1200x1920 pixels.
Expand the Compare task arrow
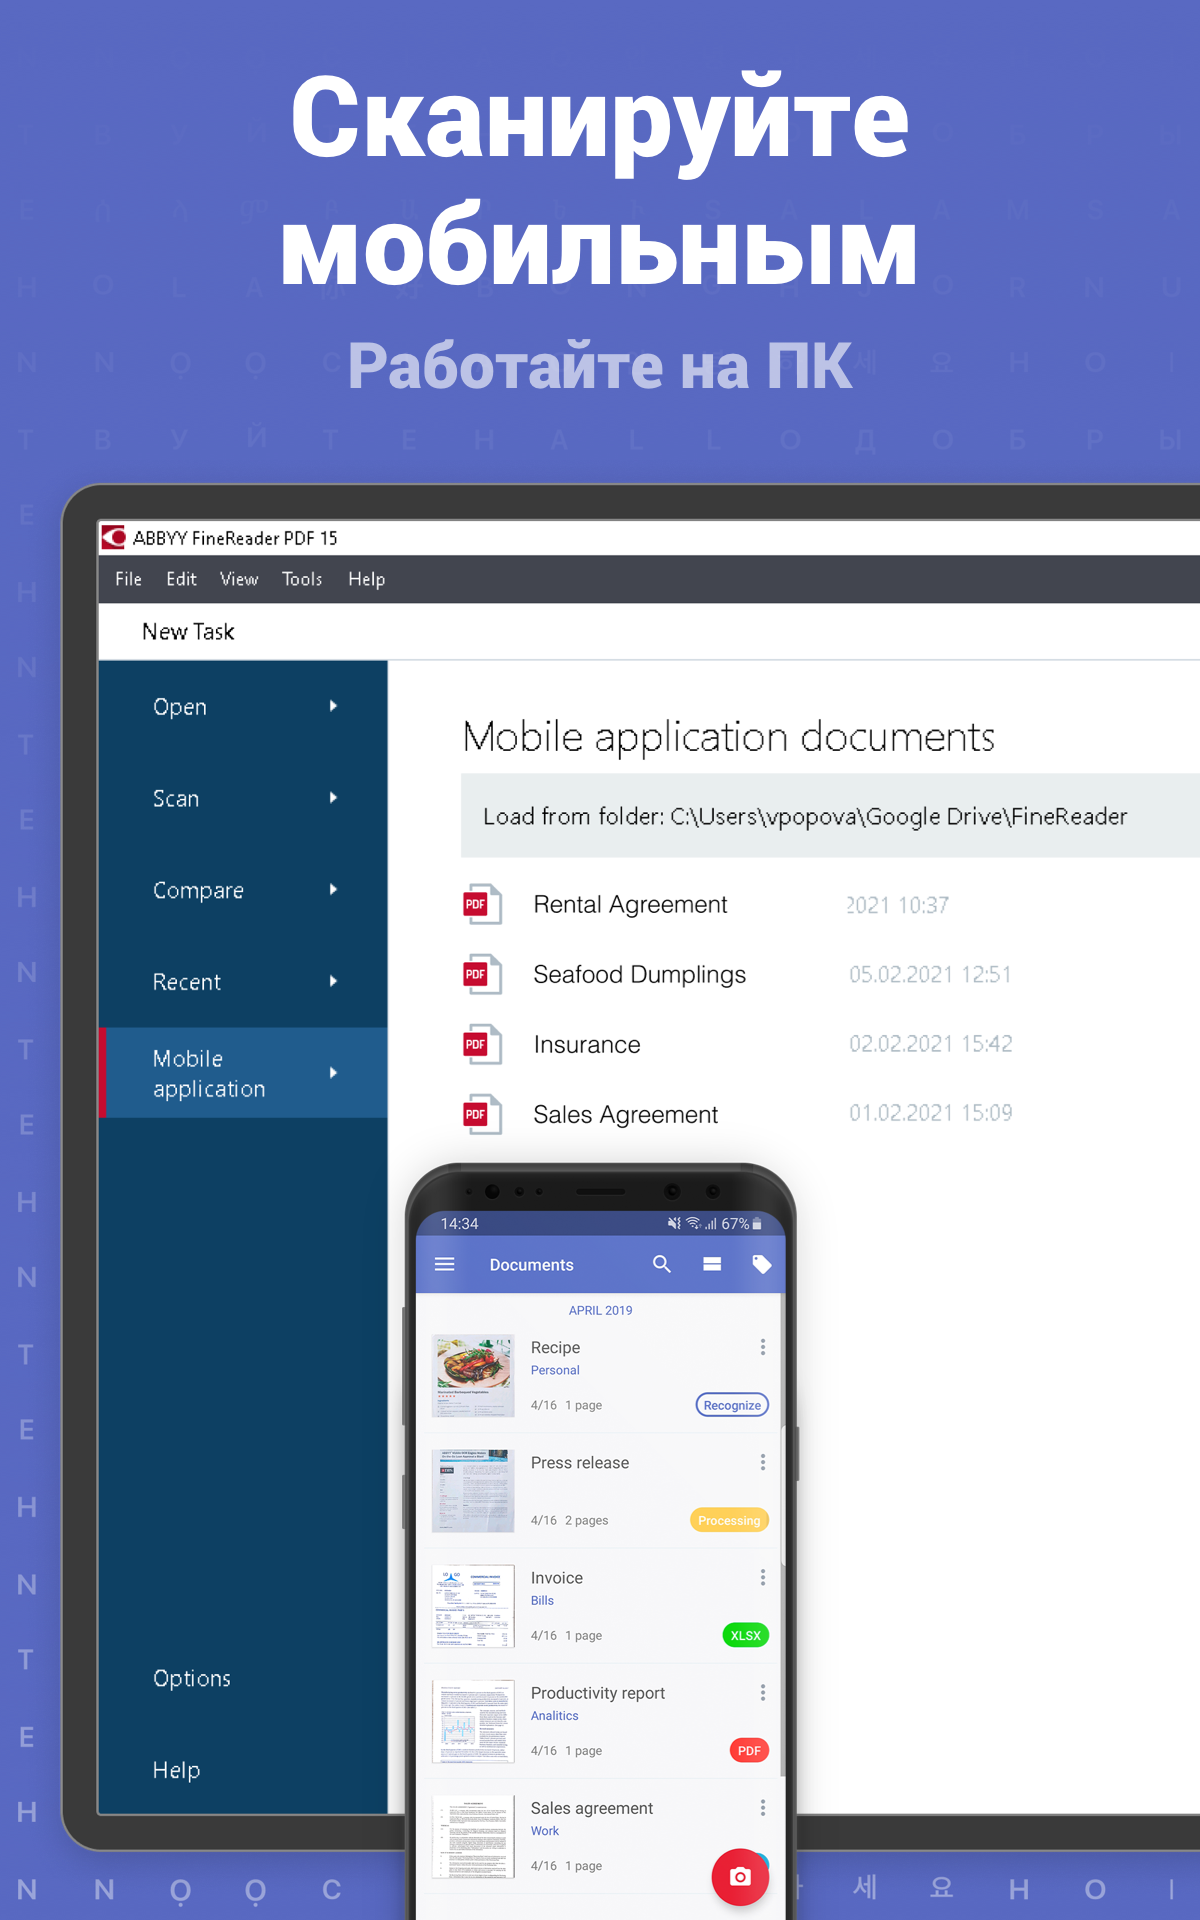[333, 889]
